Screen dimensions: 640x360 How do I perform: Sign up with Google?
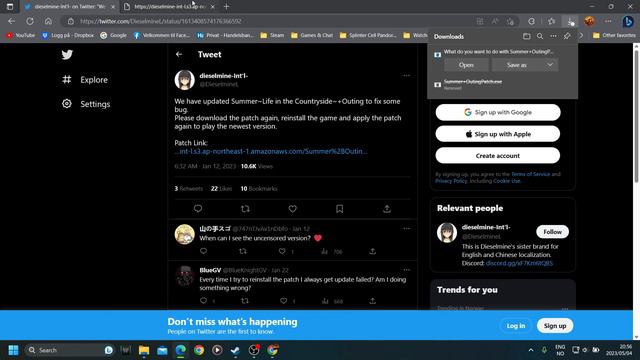click(498, 112)
